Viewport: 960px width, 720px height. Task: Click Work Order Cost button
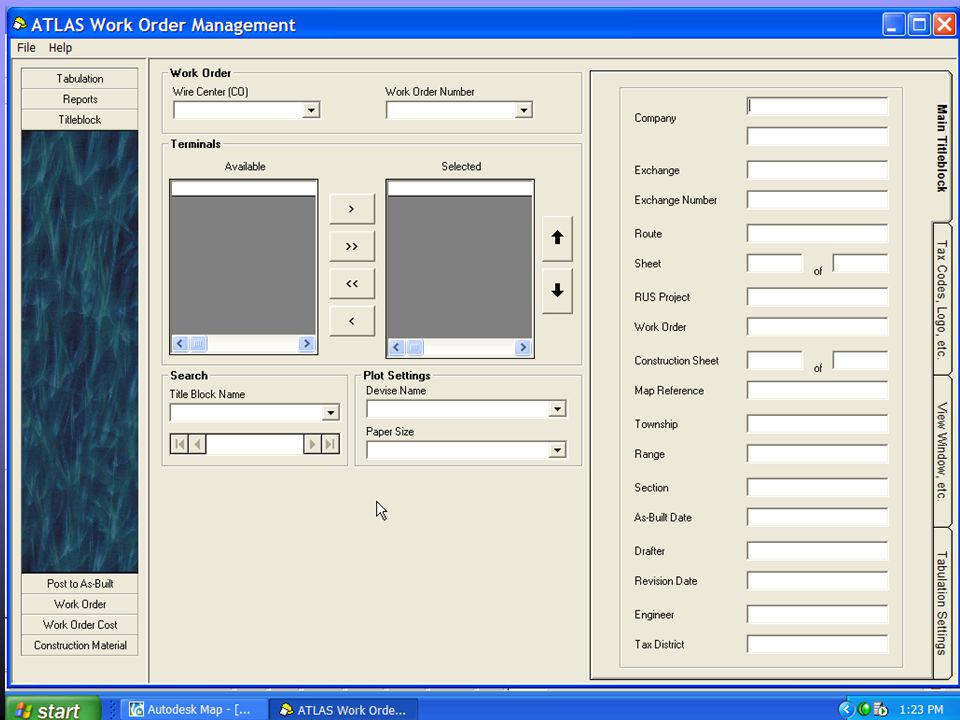(80, 624)
